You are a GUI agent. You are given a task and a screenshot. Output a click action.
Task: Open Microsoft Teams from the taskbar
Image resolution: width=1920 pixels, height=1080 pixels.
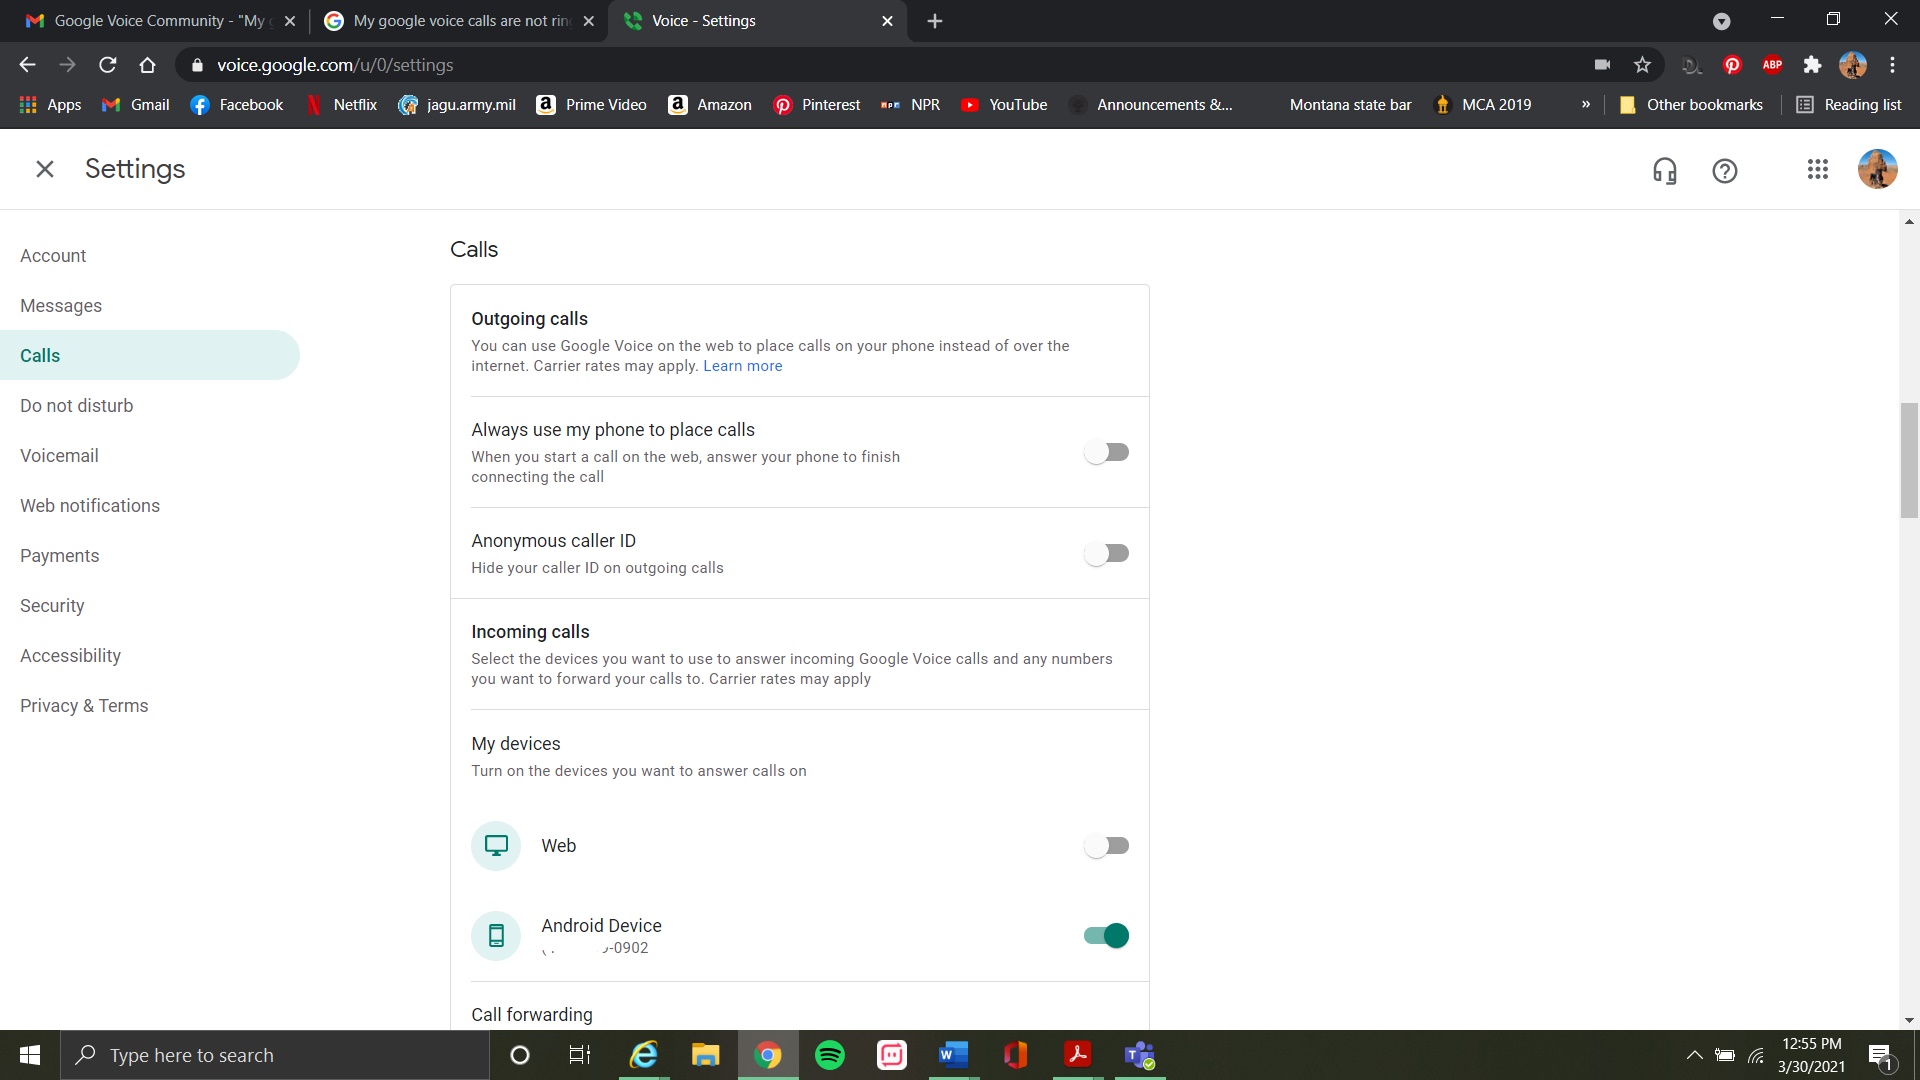point(1140,1055)
